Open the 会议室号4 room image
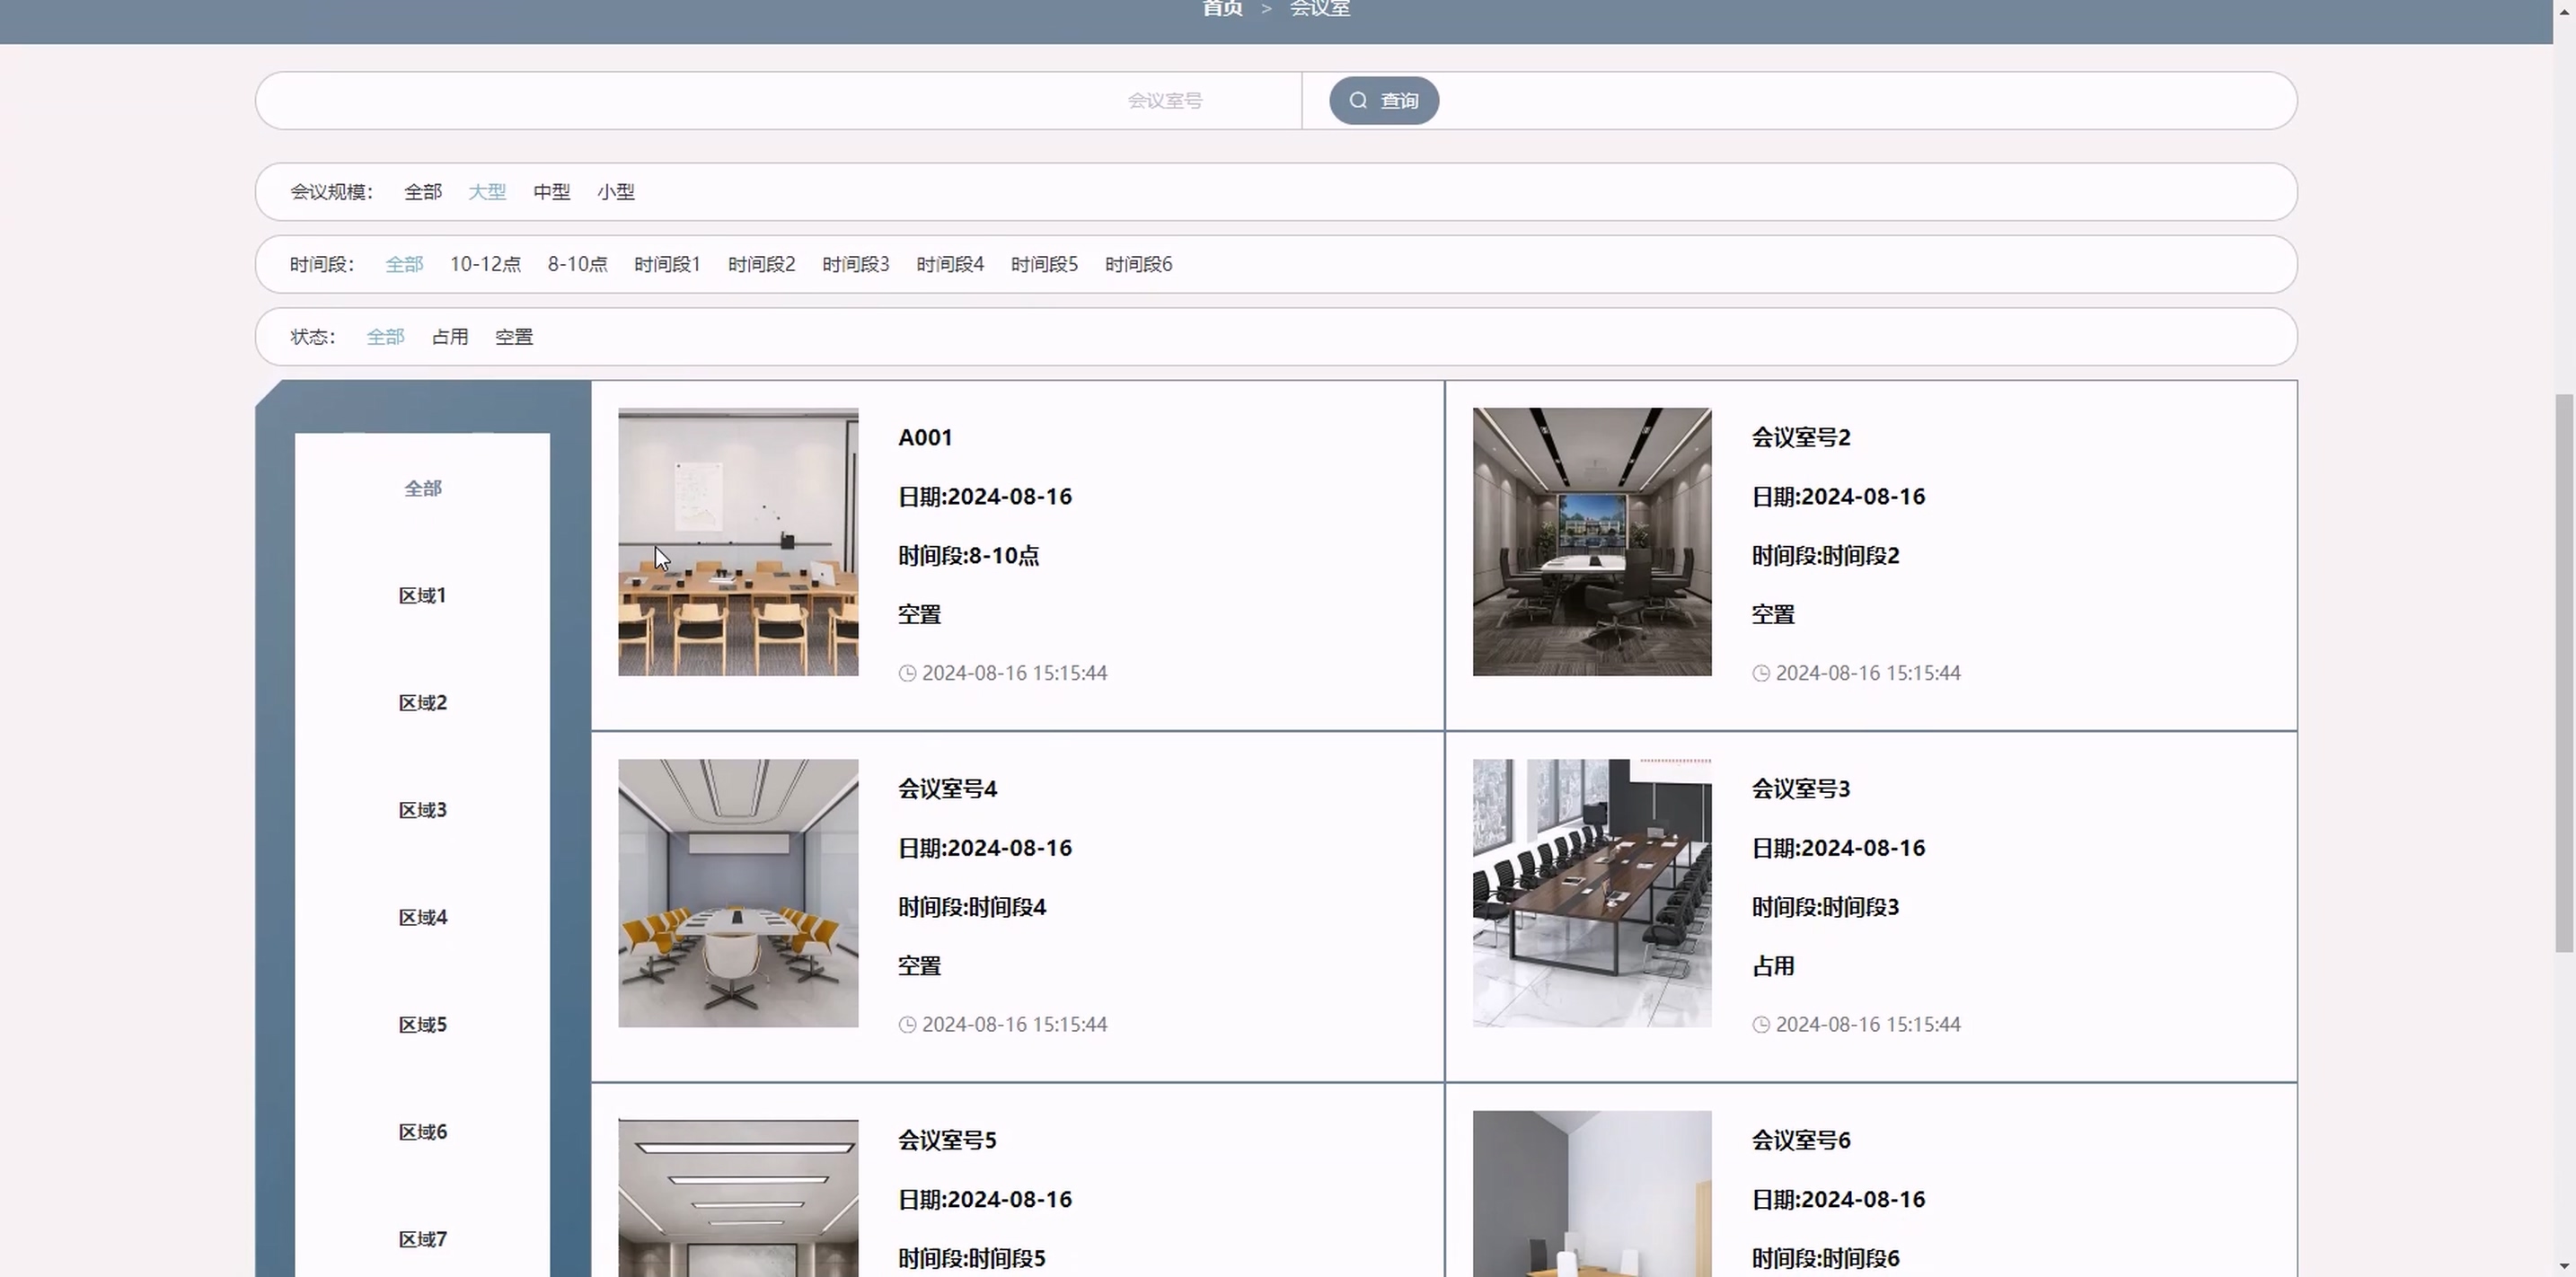 coord(738,892)
